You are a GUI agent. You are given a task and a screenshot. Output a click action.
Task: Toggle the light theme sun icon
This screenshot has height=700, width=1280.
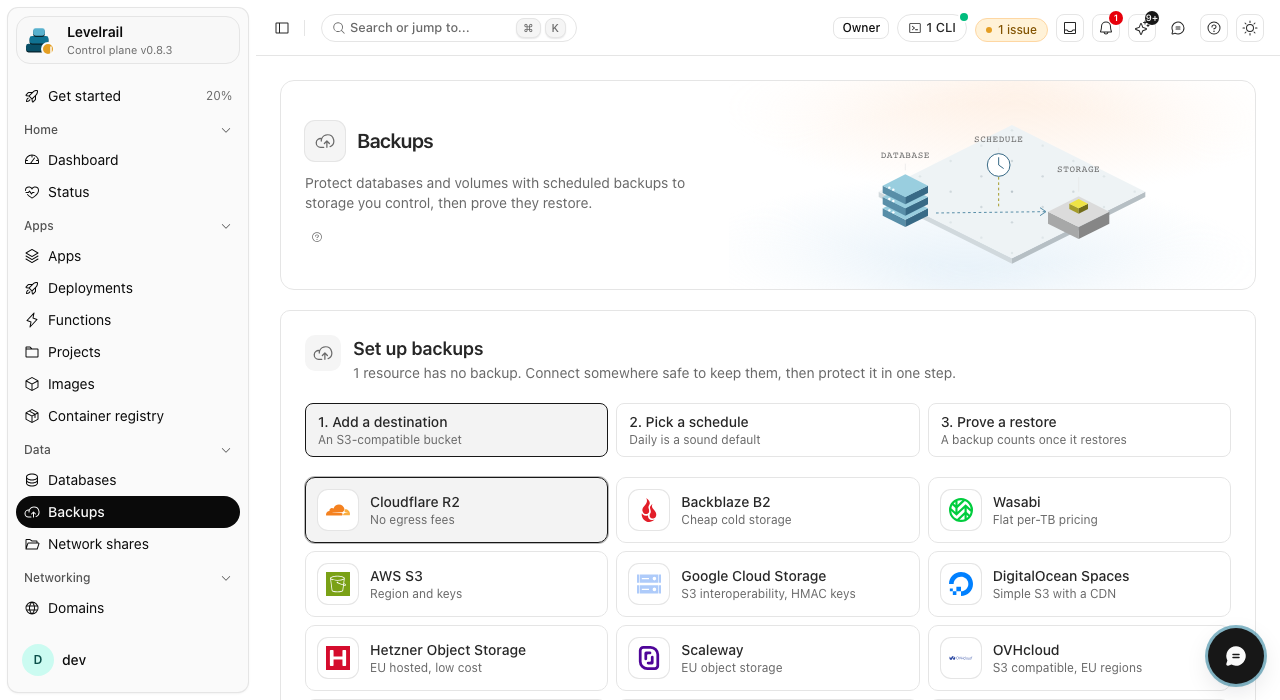(1250, 28)
